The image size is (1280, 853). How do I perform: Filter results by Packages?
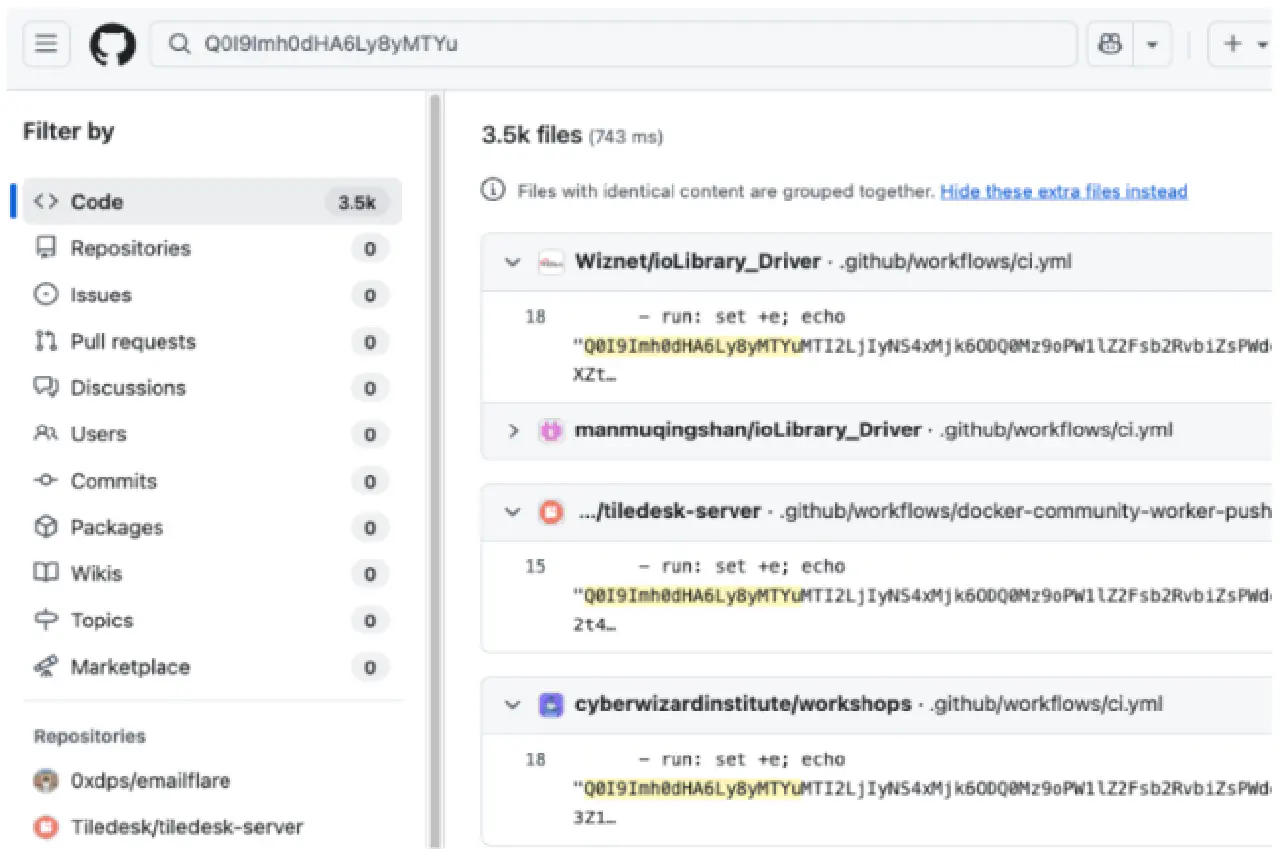point(212,527)
